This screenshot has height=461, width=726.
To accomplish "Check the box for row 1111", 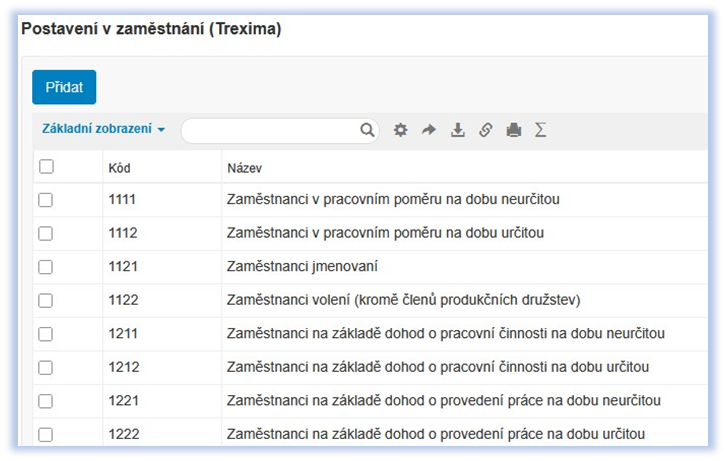I will coord(45,200).
